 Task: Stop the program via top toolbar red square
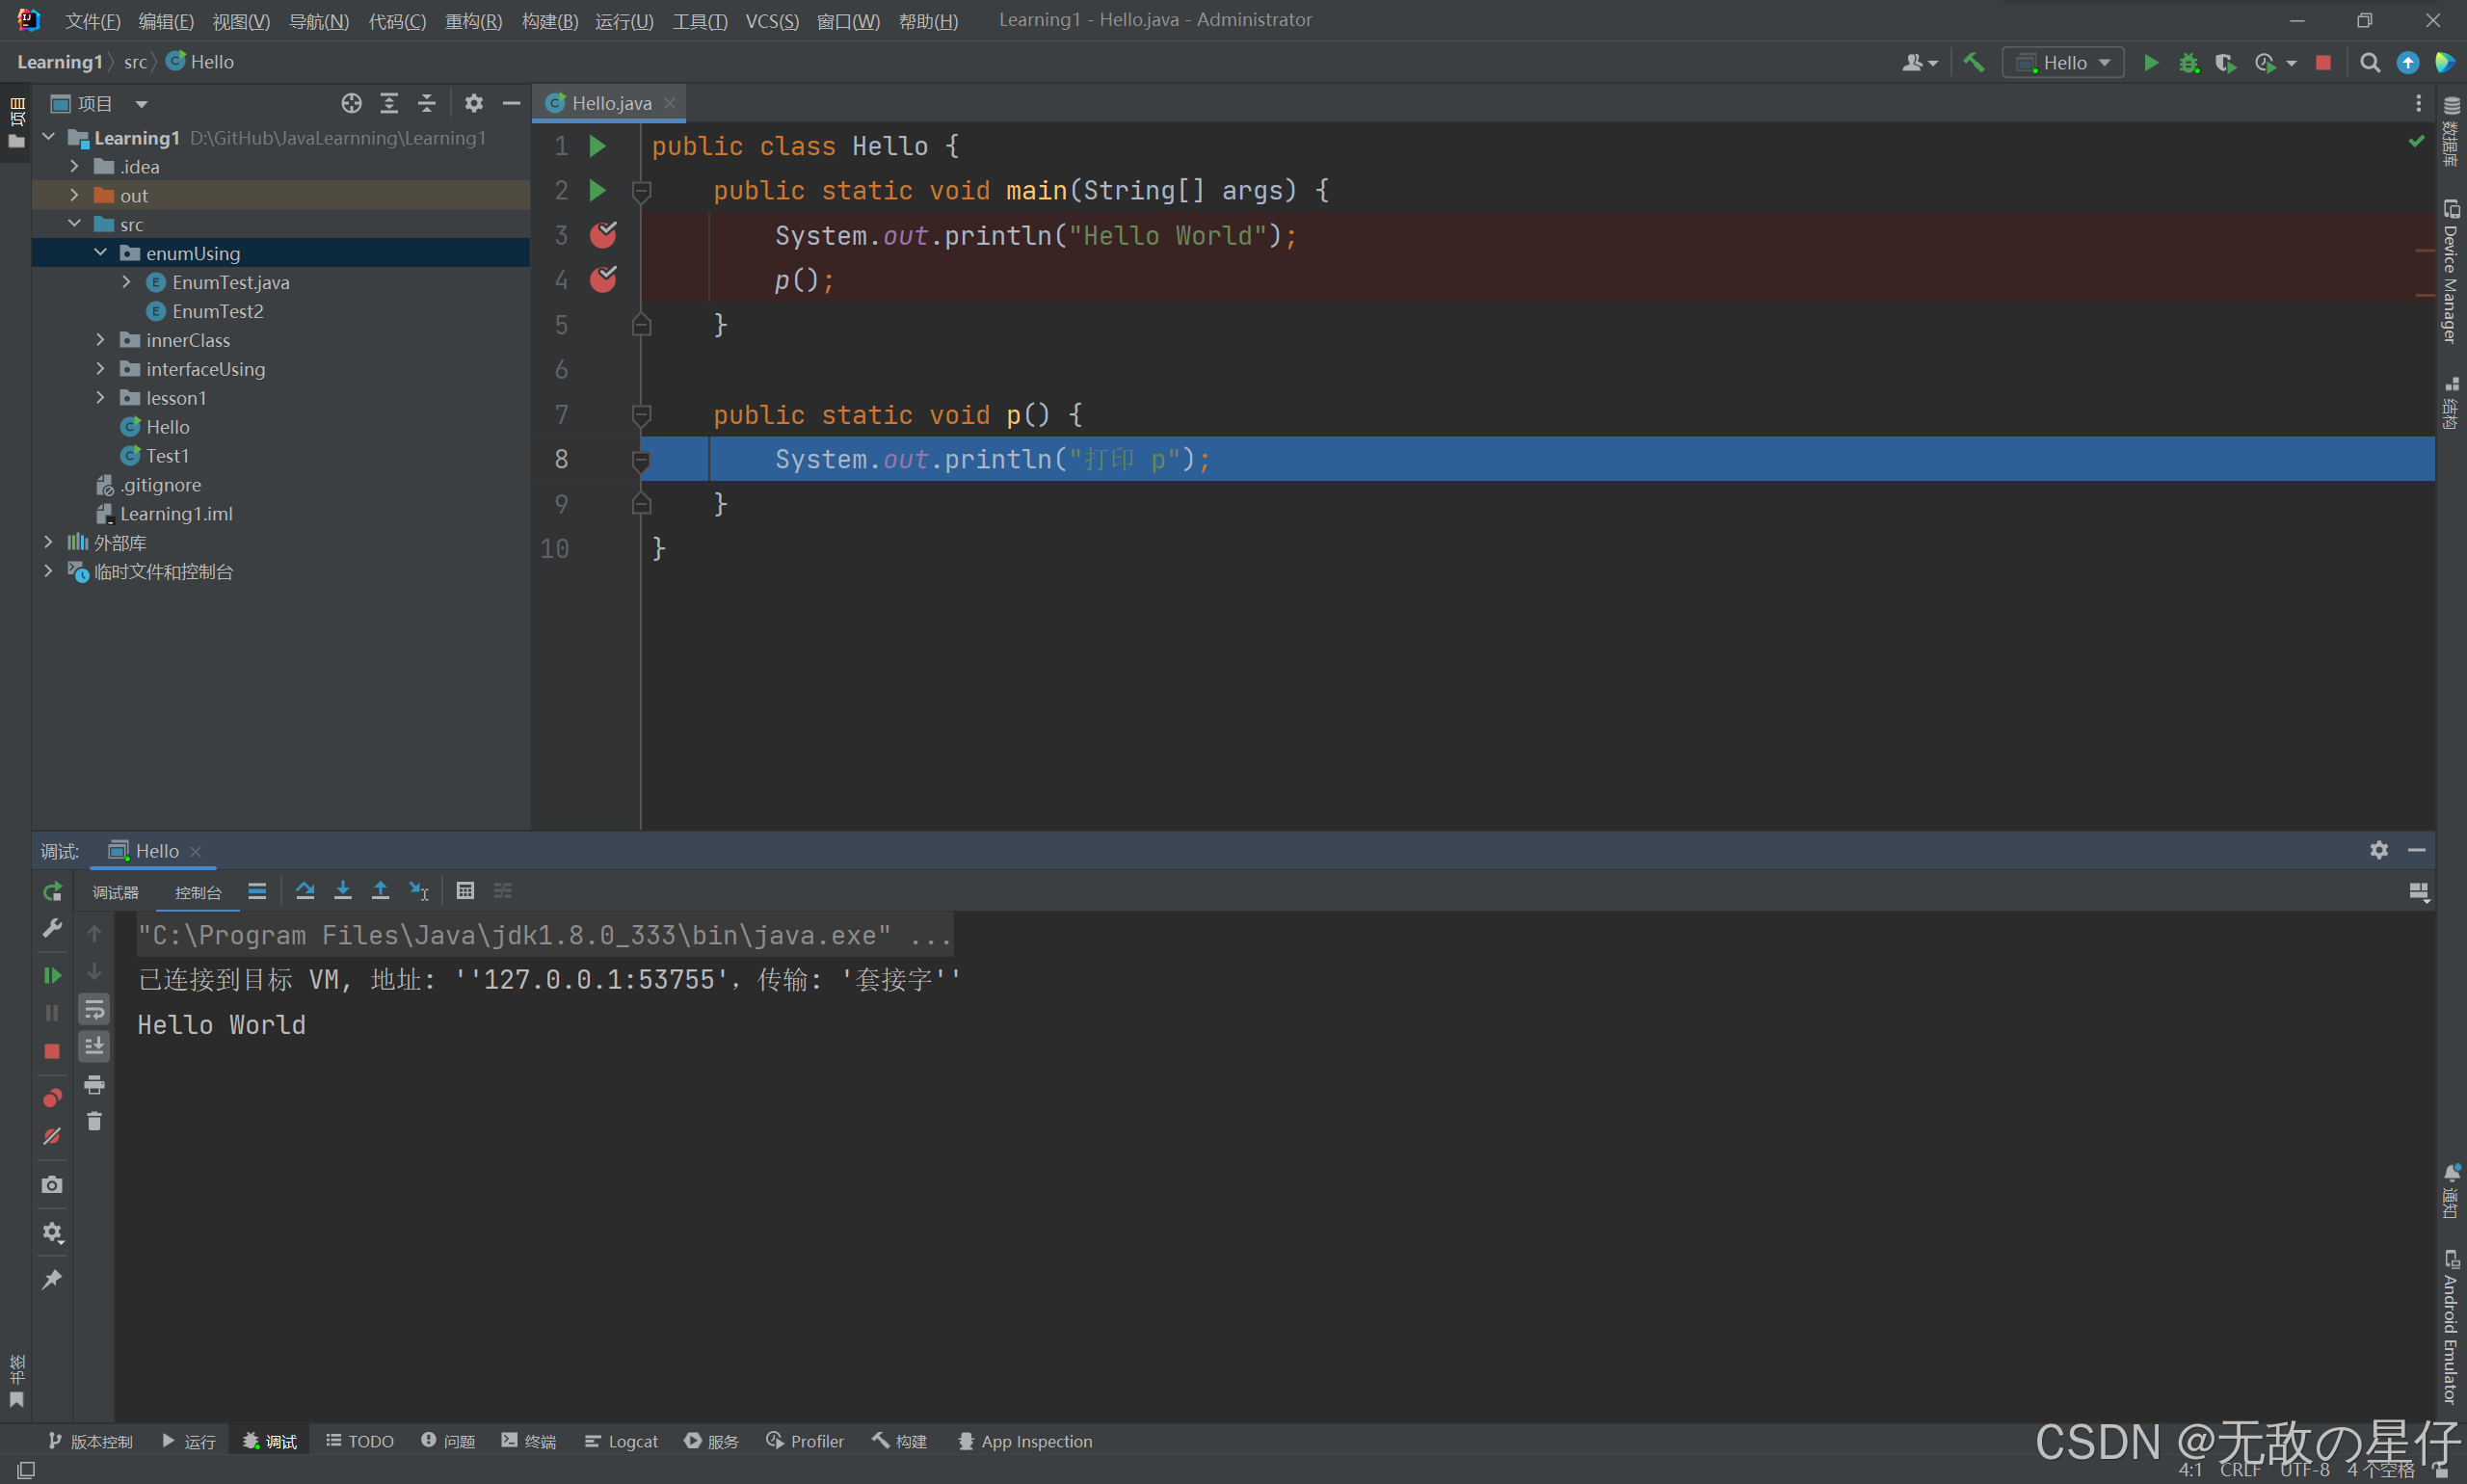coord(2324,63)
